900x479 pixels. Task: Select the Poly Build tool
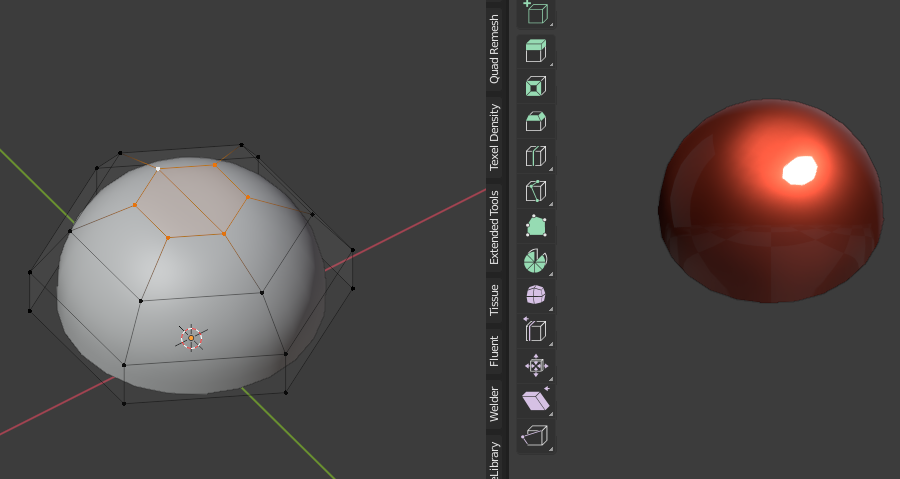click(x=536, y=226)
